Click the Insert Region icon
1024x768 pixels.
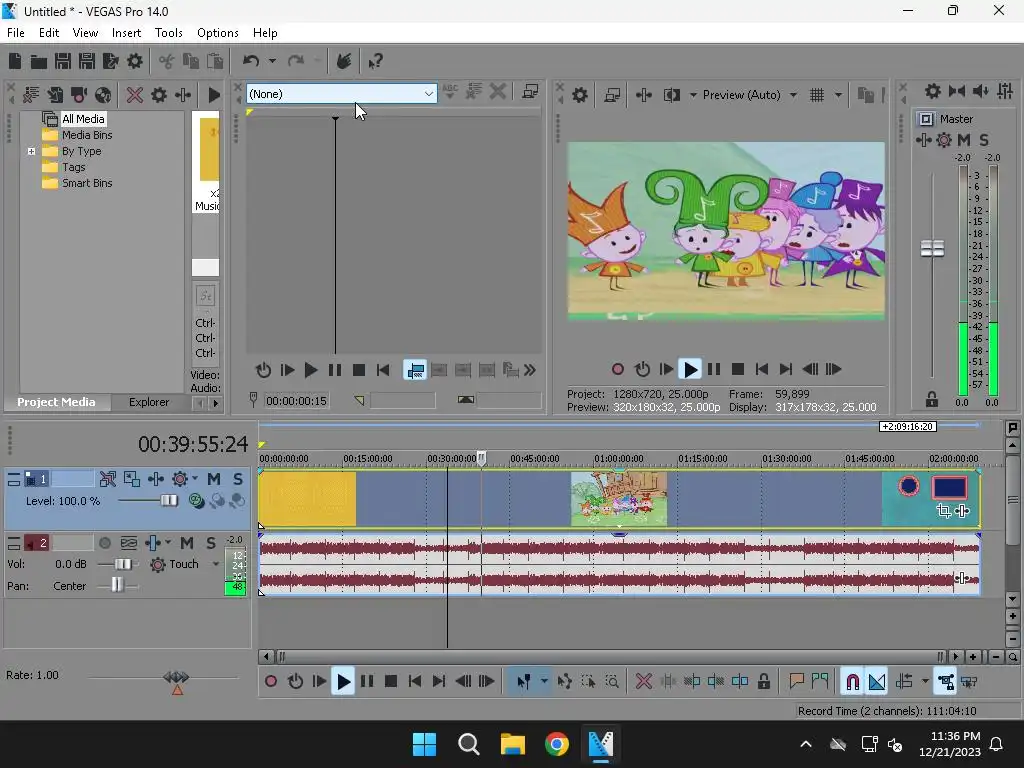coord(820,682)
